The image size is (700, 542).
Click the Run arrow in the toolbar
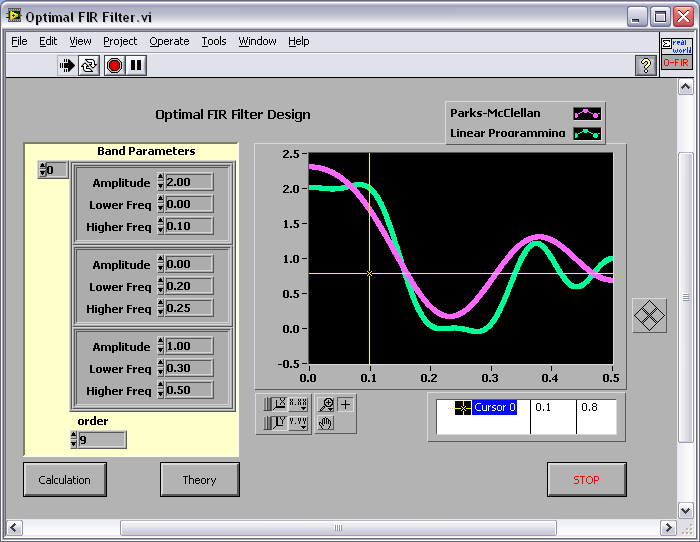tap(67, 65)
